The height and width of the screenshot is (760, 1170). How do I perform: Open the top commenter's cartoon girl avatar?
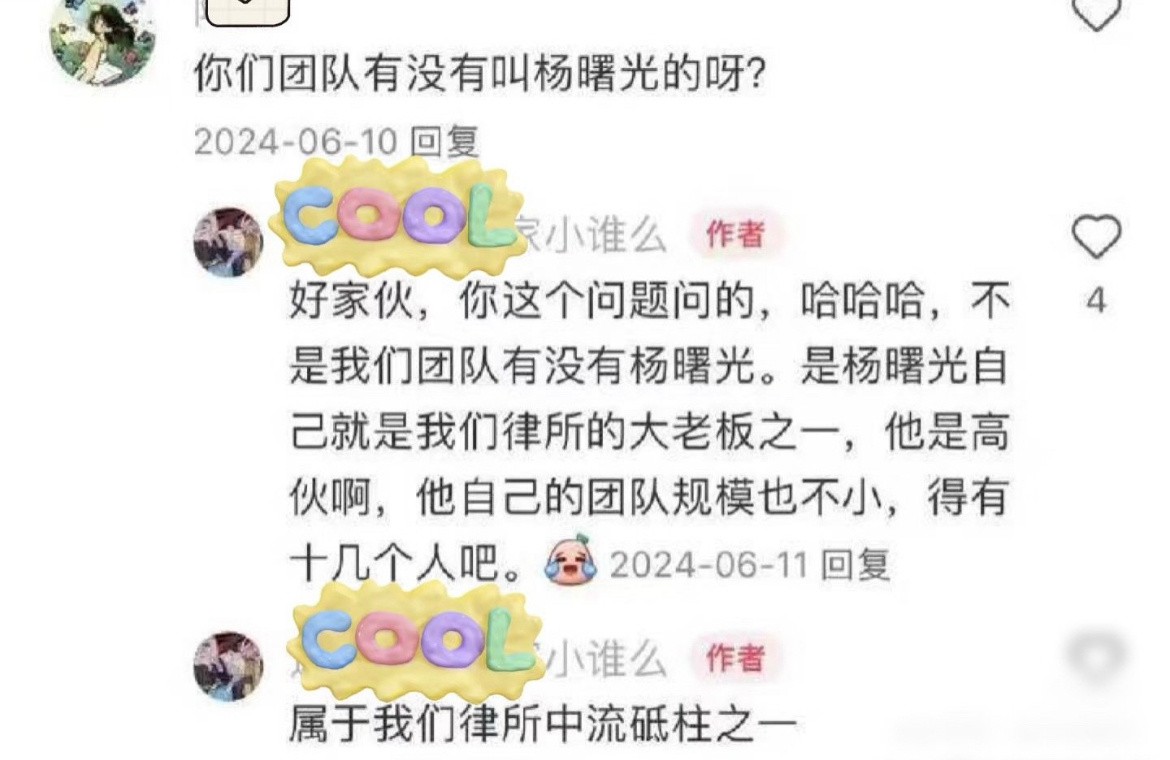[102, 41]
